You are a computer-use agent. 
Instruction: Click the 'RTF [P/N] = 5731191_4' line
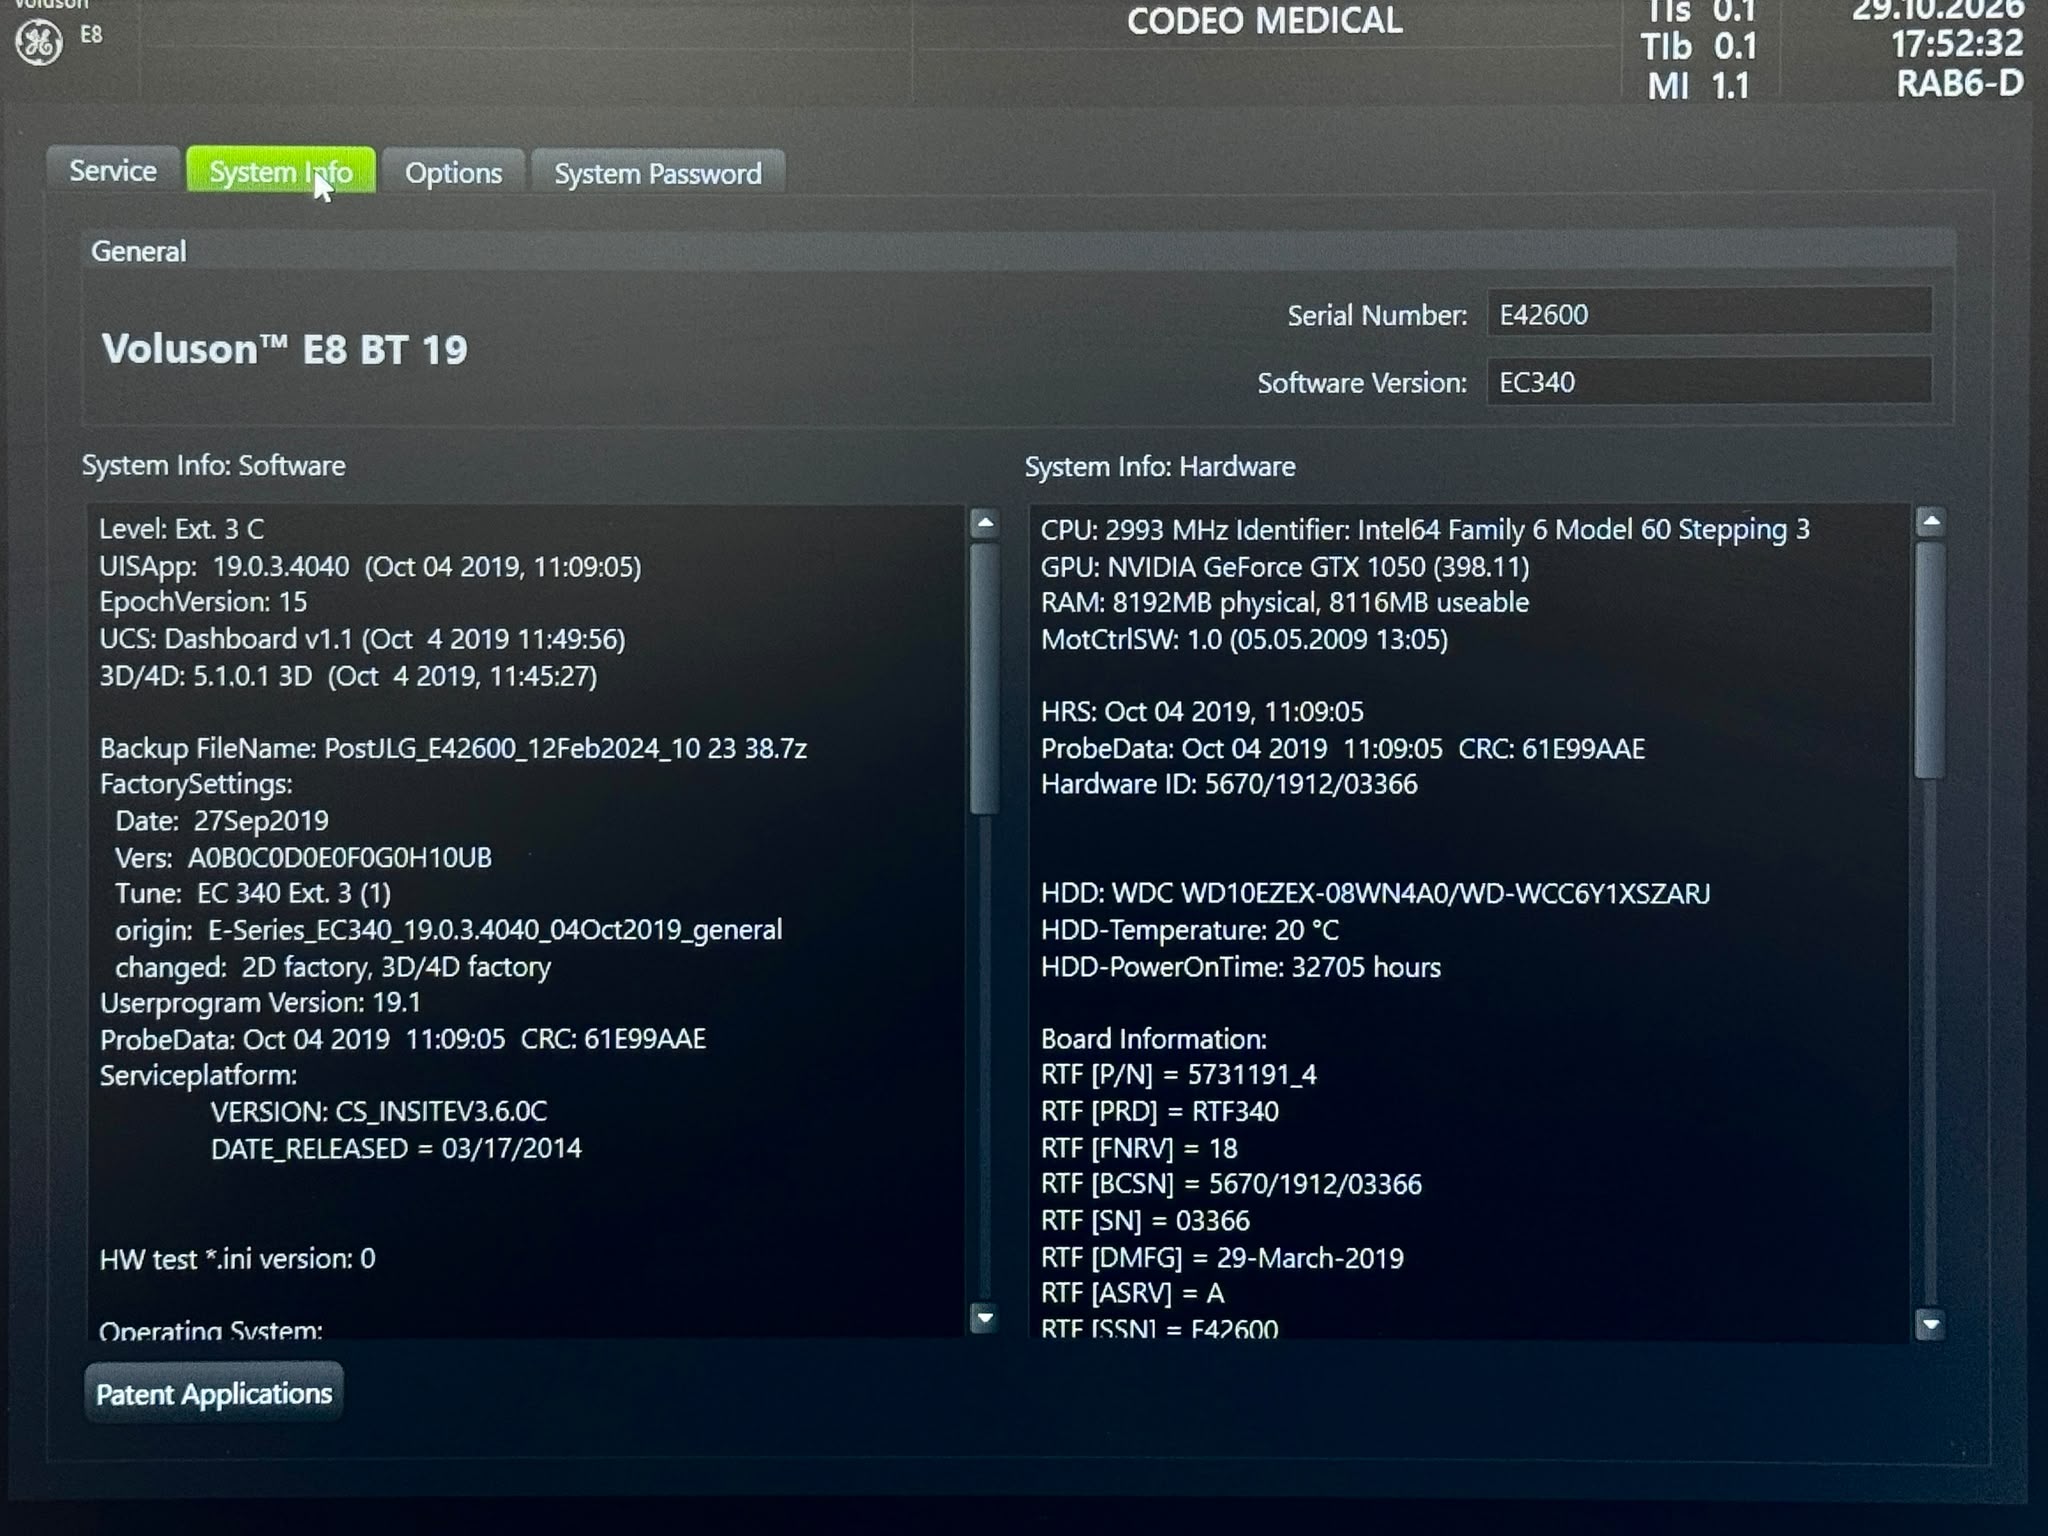click(1179, 1075)
